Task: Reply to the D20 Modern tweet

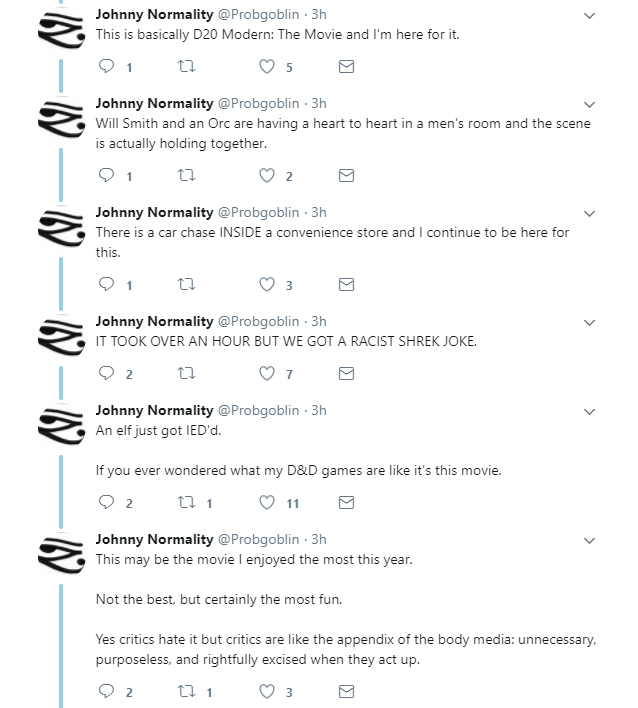Action: pos(106,66)
